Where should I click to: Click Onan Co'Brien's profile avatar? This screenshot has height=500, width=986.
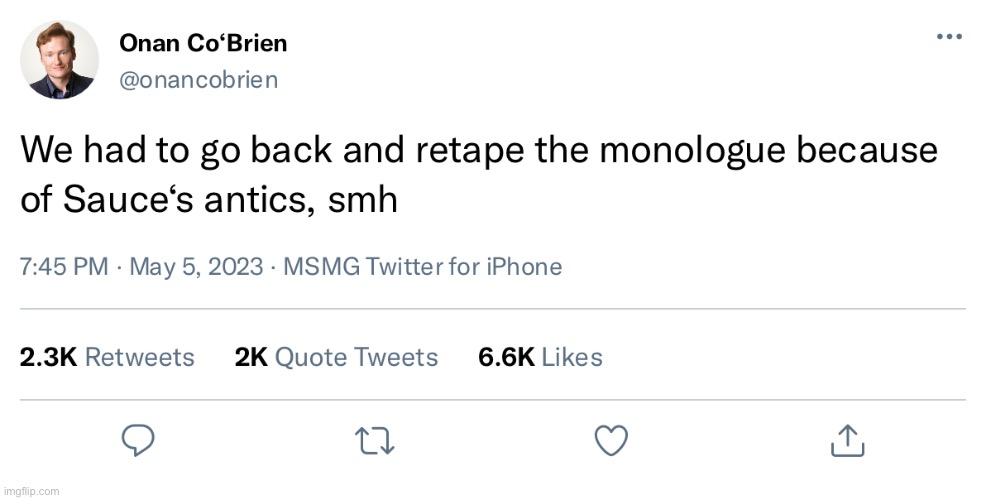pos(60,60)
